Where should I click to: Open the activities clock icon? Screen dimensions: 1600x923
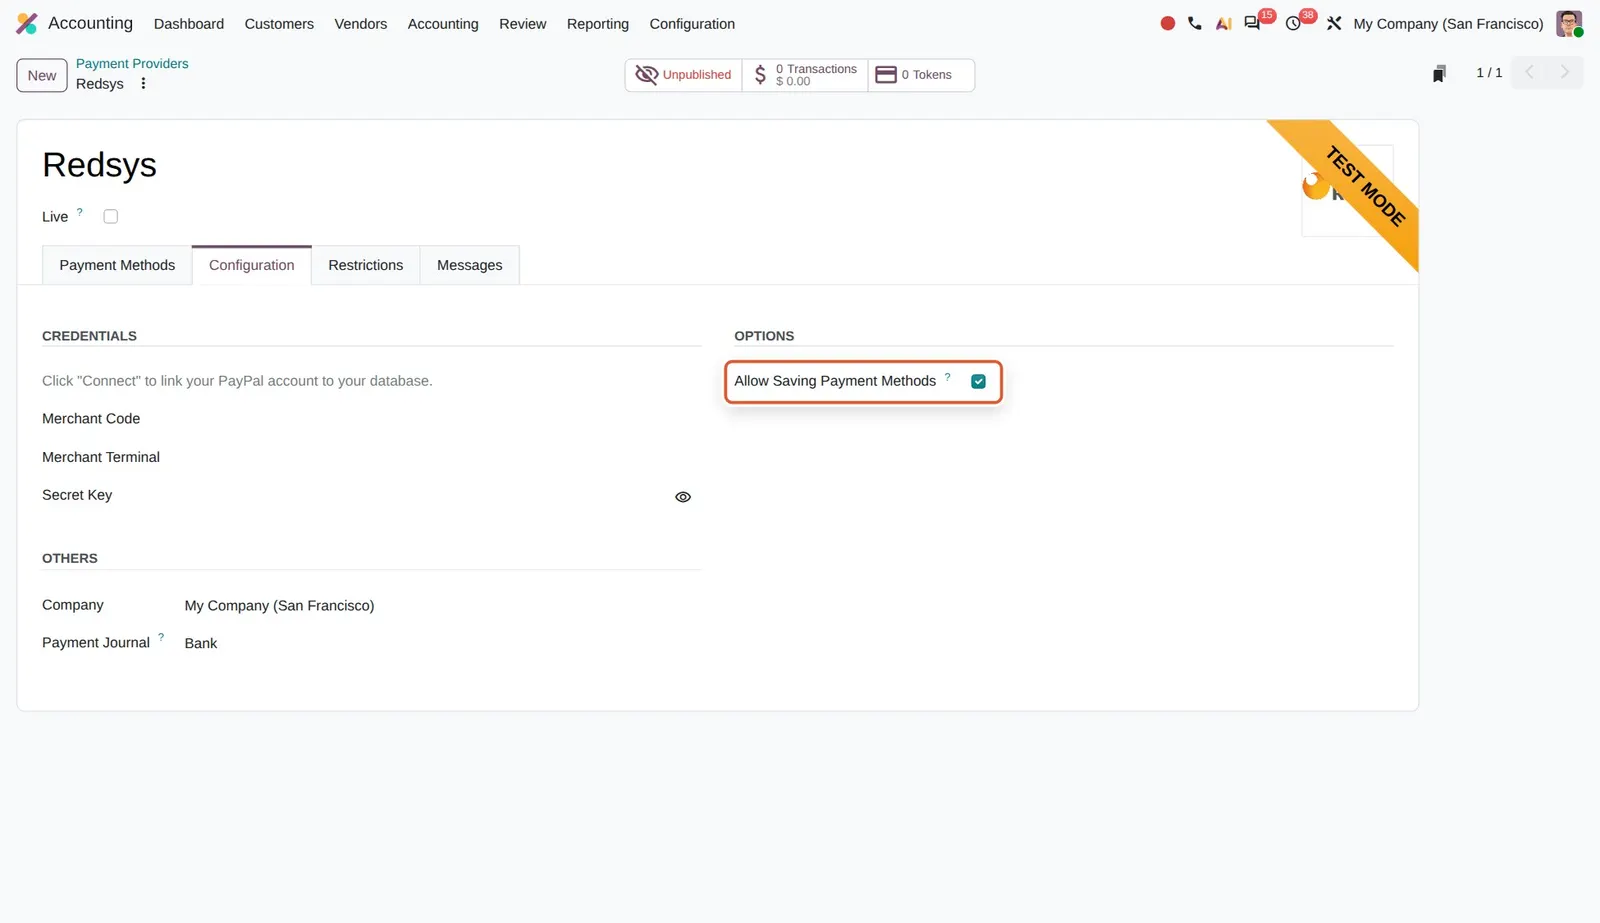tap(1293, 23)
